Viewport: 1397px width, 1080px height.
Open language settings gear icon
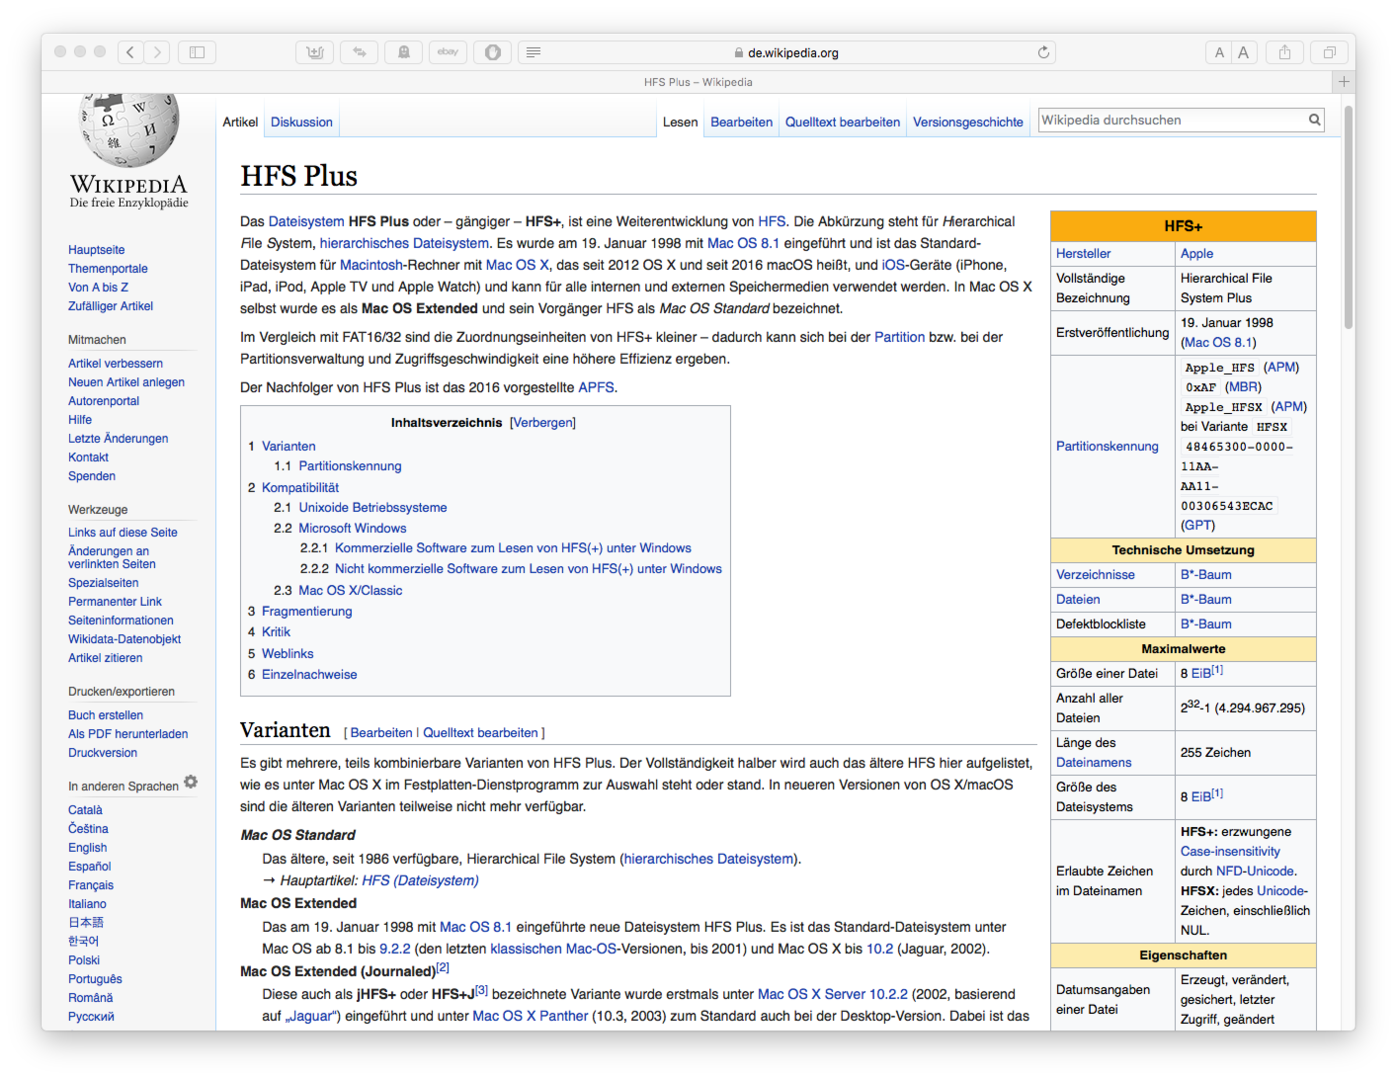click(191, 782)
